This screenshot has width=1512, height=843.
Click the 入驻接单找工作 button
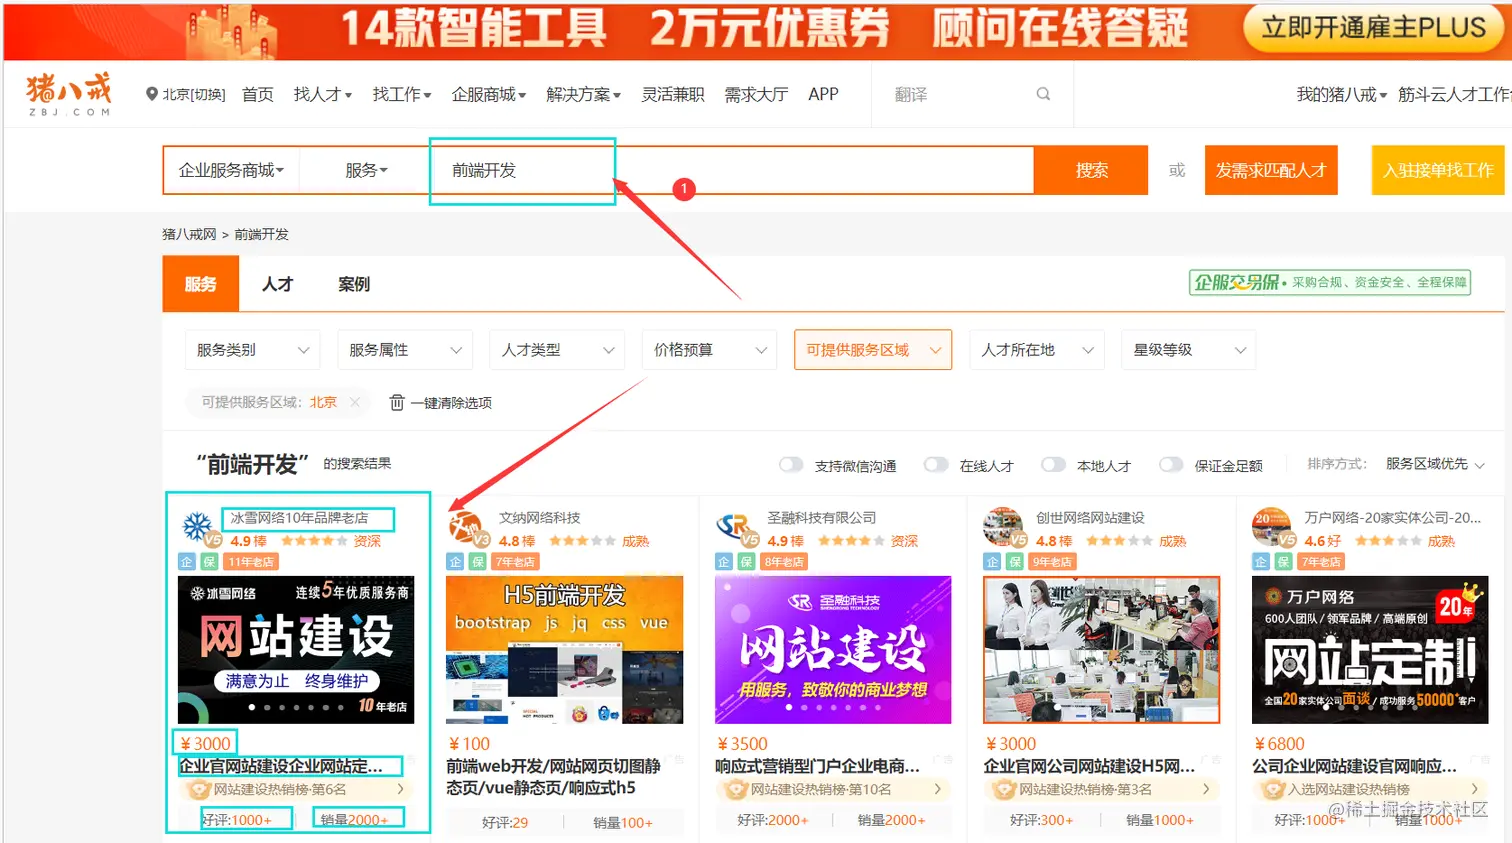1438,171
